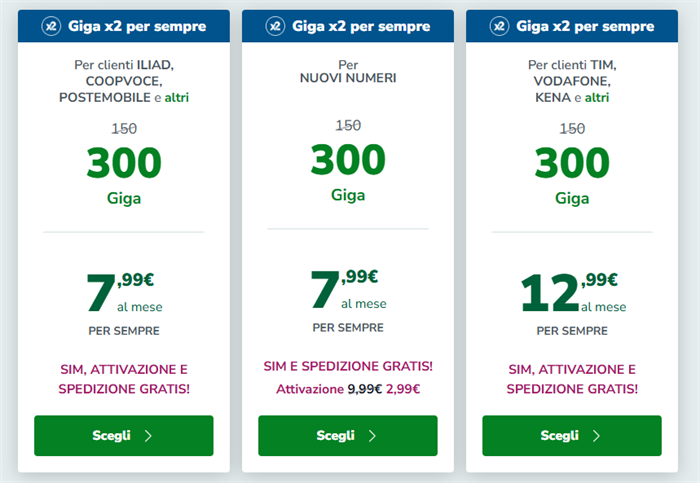Click arrow chevron on NUOVI NUMERI Scegli button
Viewport: 700px width, 483px height.
point(372,436)
